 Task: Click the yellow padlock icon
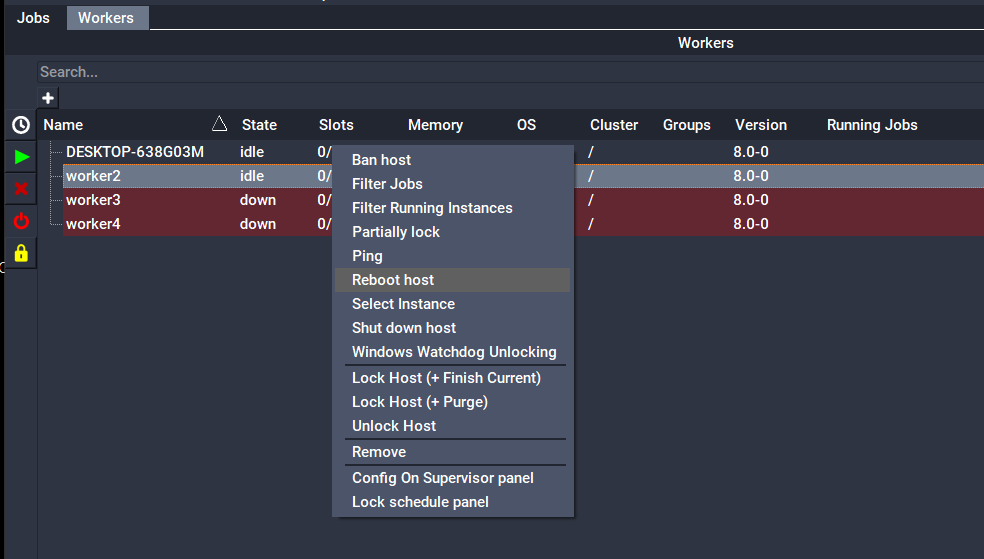click(21, 253)
